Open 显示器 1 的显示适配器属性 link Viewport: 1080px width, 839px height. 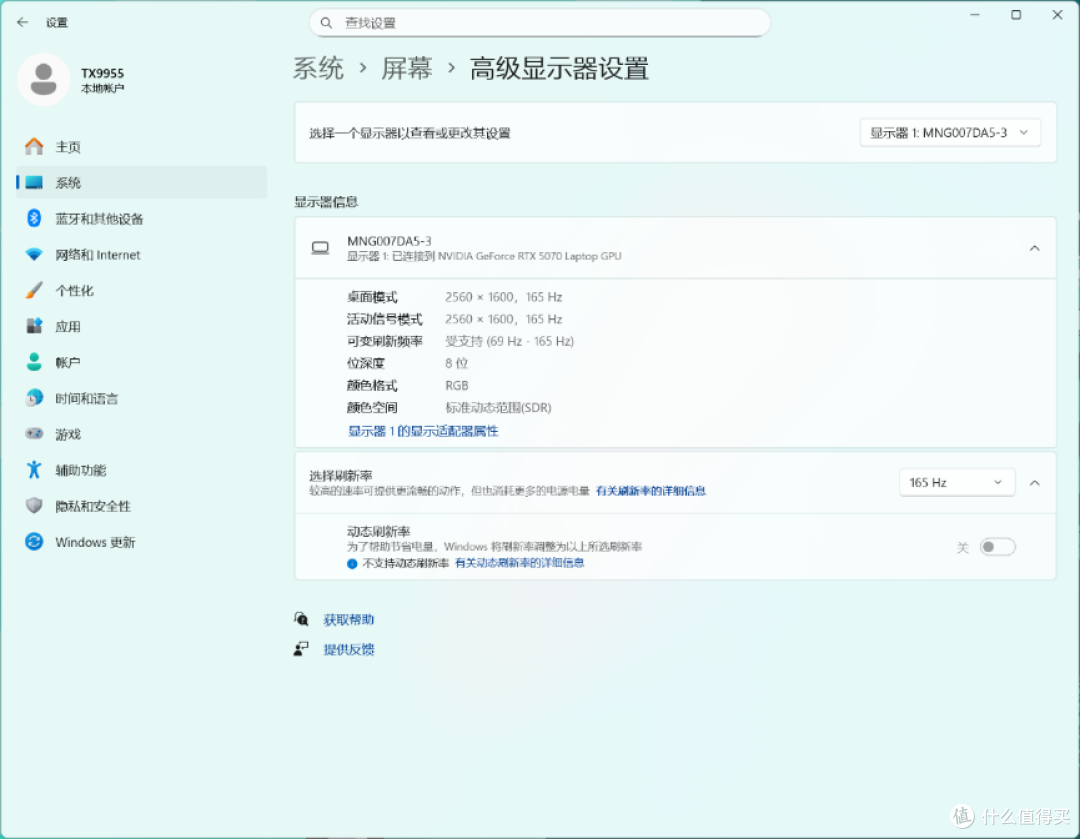pyautogui.click(x=423, y=431)
